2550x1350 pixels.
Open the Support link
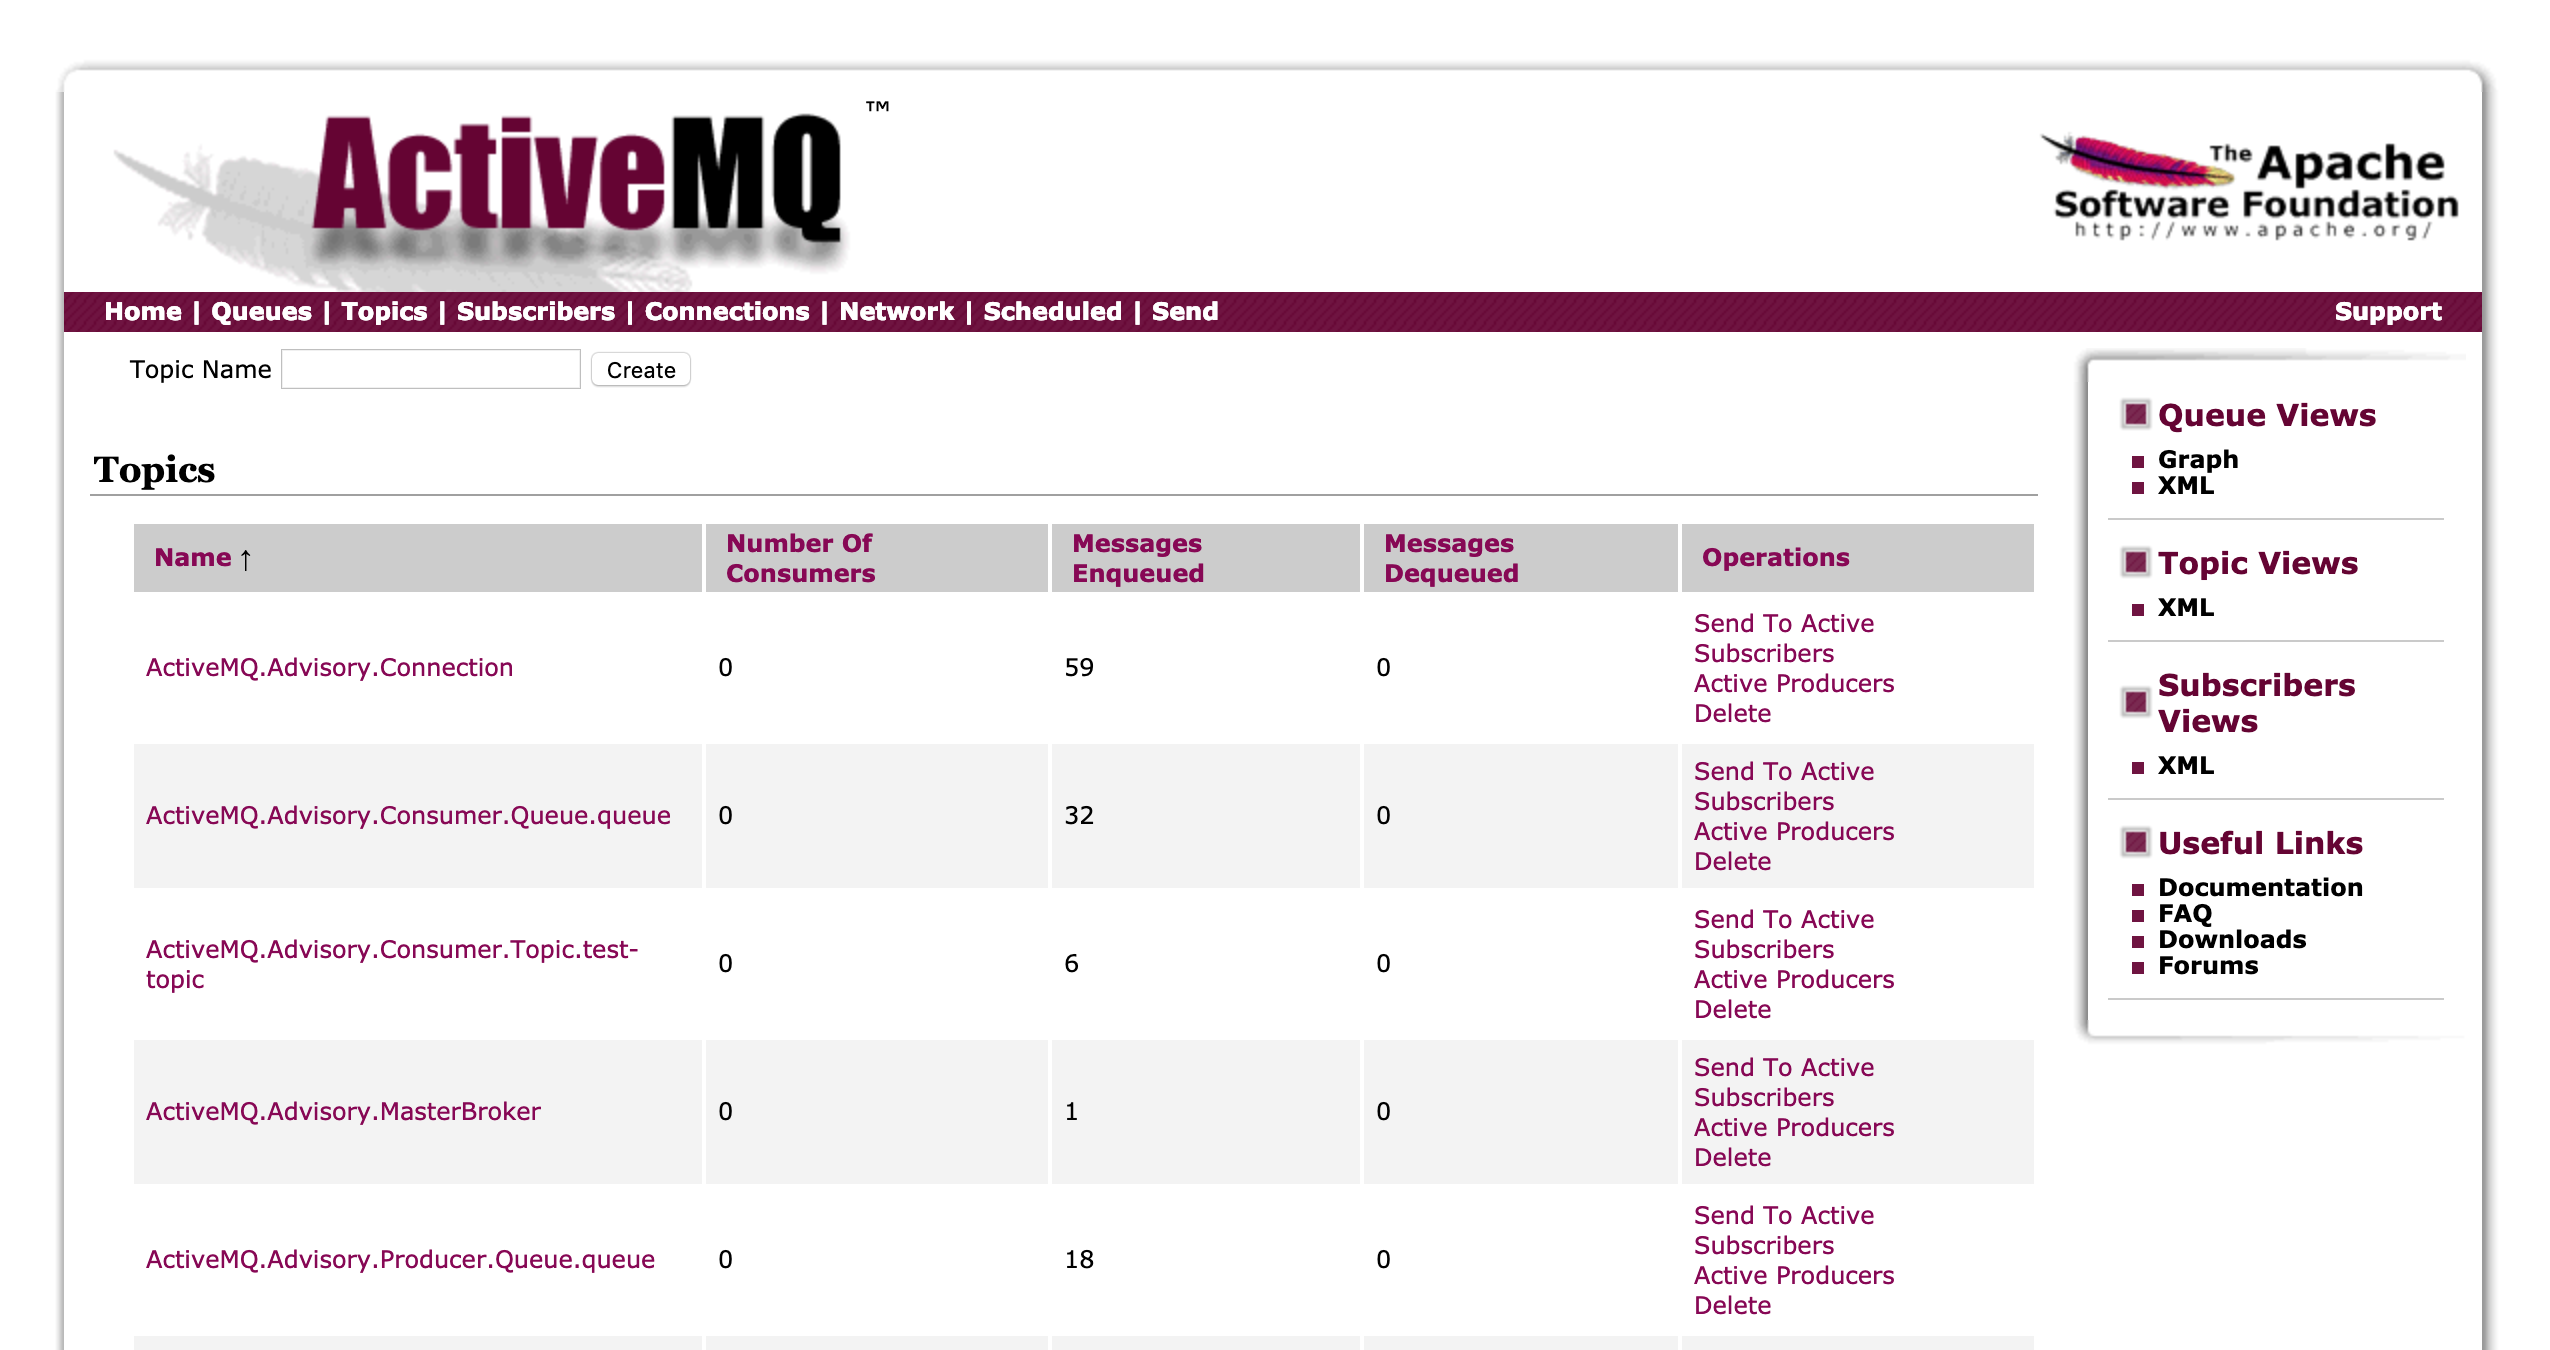tap(2387, 311)
